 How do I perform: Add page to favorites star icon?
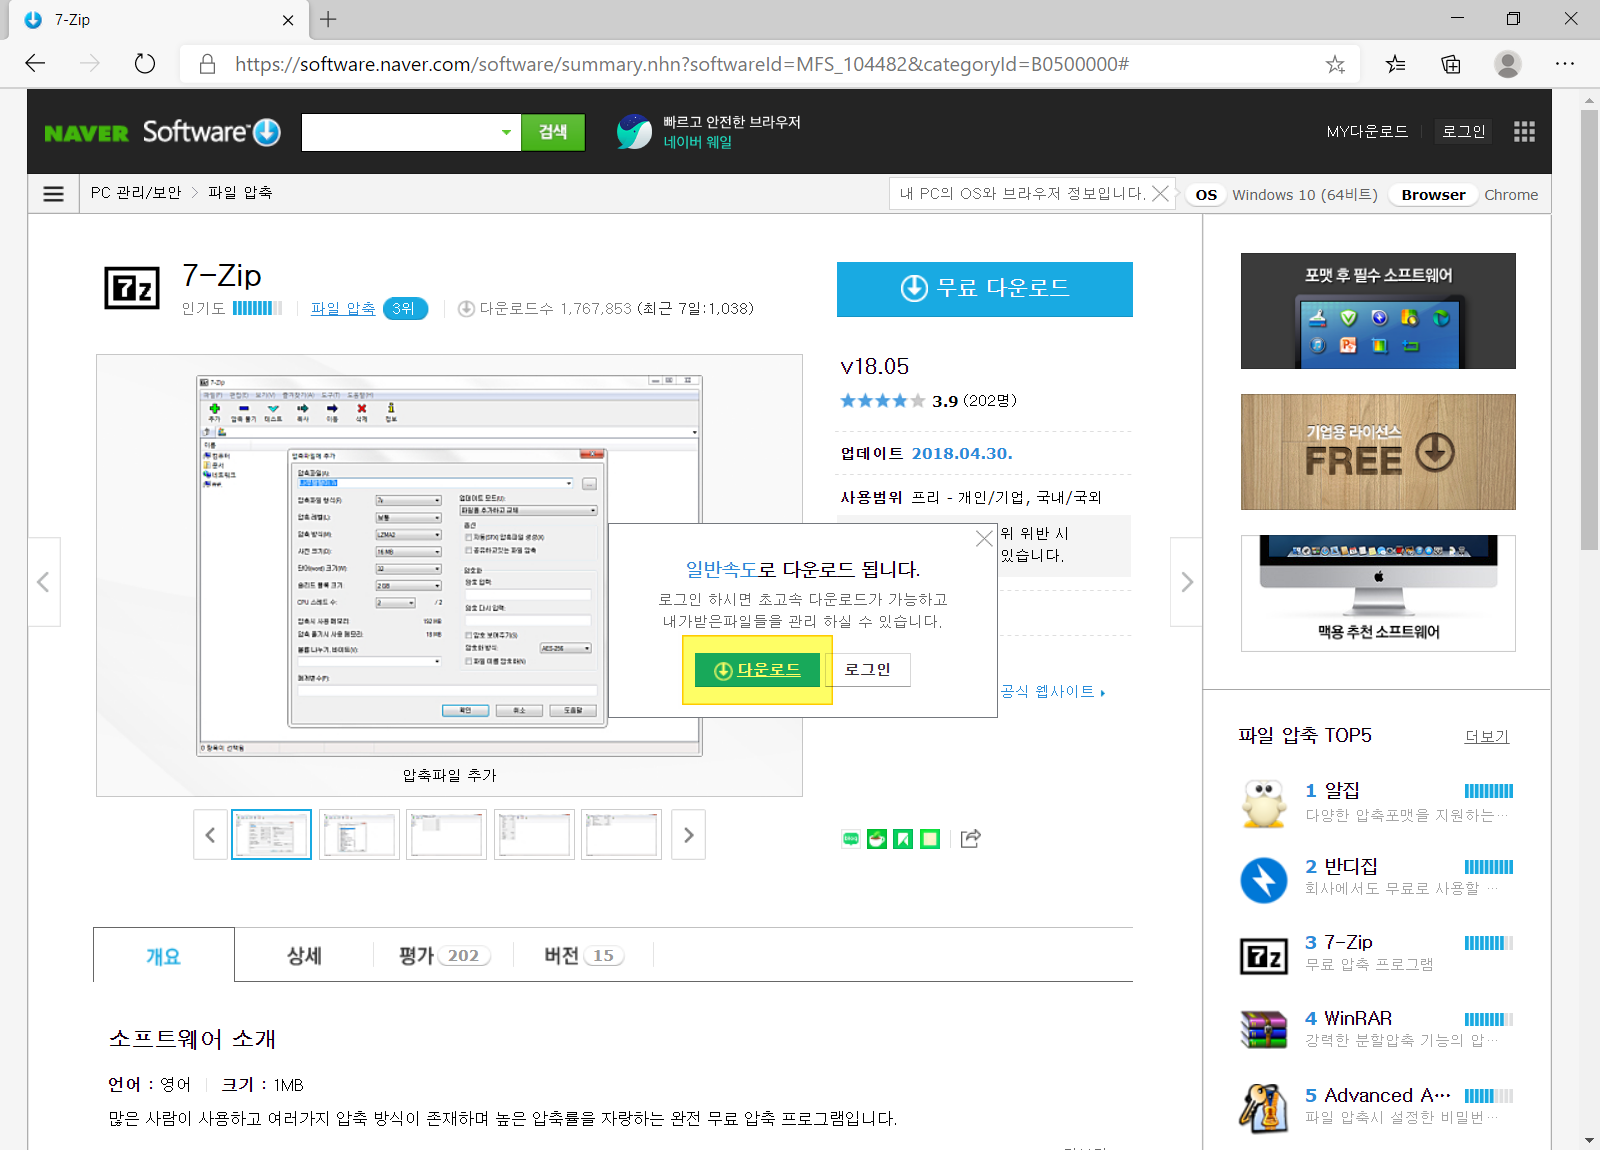(x=1335, y=64)
